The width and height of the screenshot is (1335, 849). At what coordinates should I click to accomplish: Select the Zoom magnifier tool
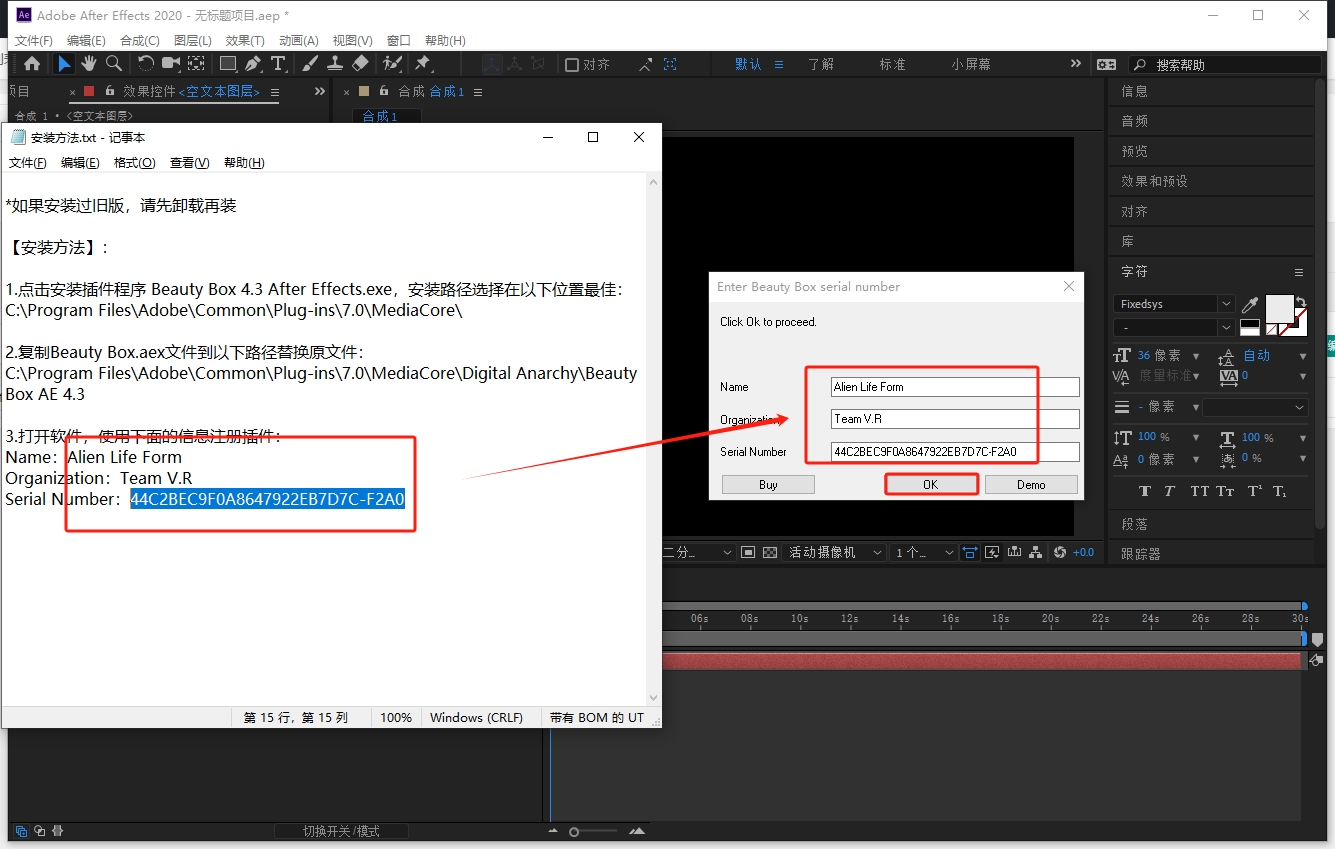coord(114,64)
